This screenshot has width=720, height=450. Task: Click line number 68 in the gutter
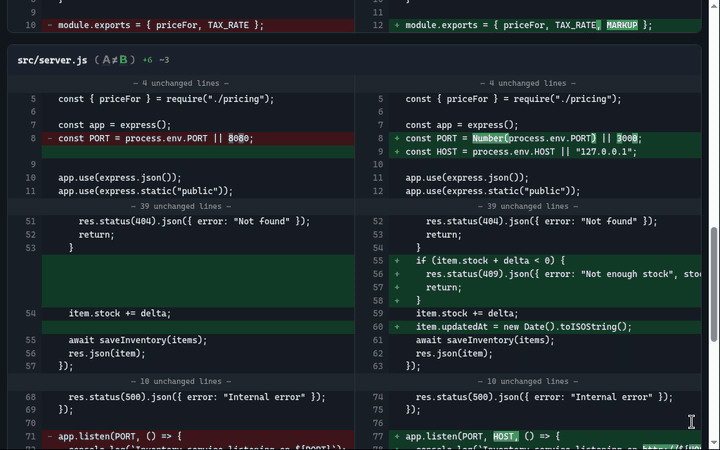[x=30, y=397]
